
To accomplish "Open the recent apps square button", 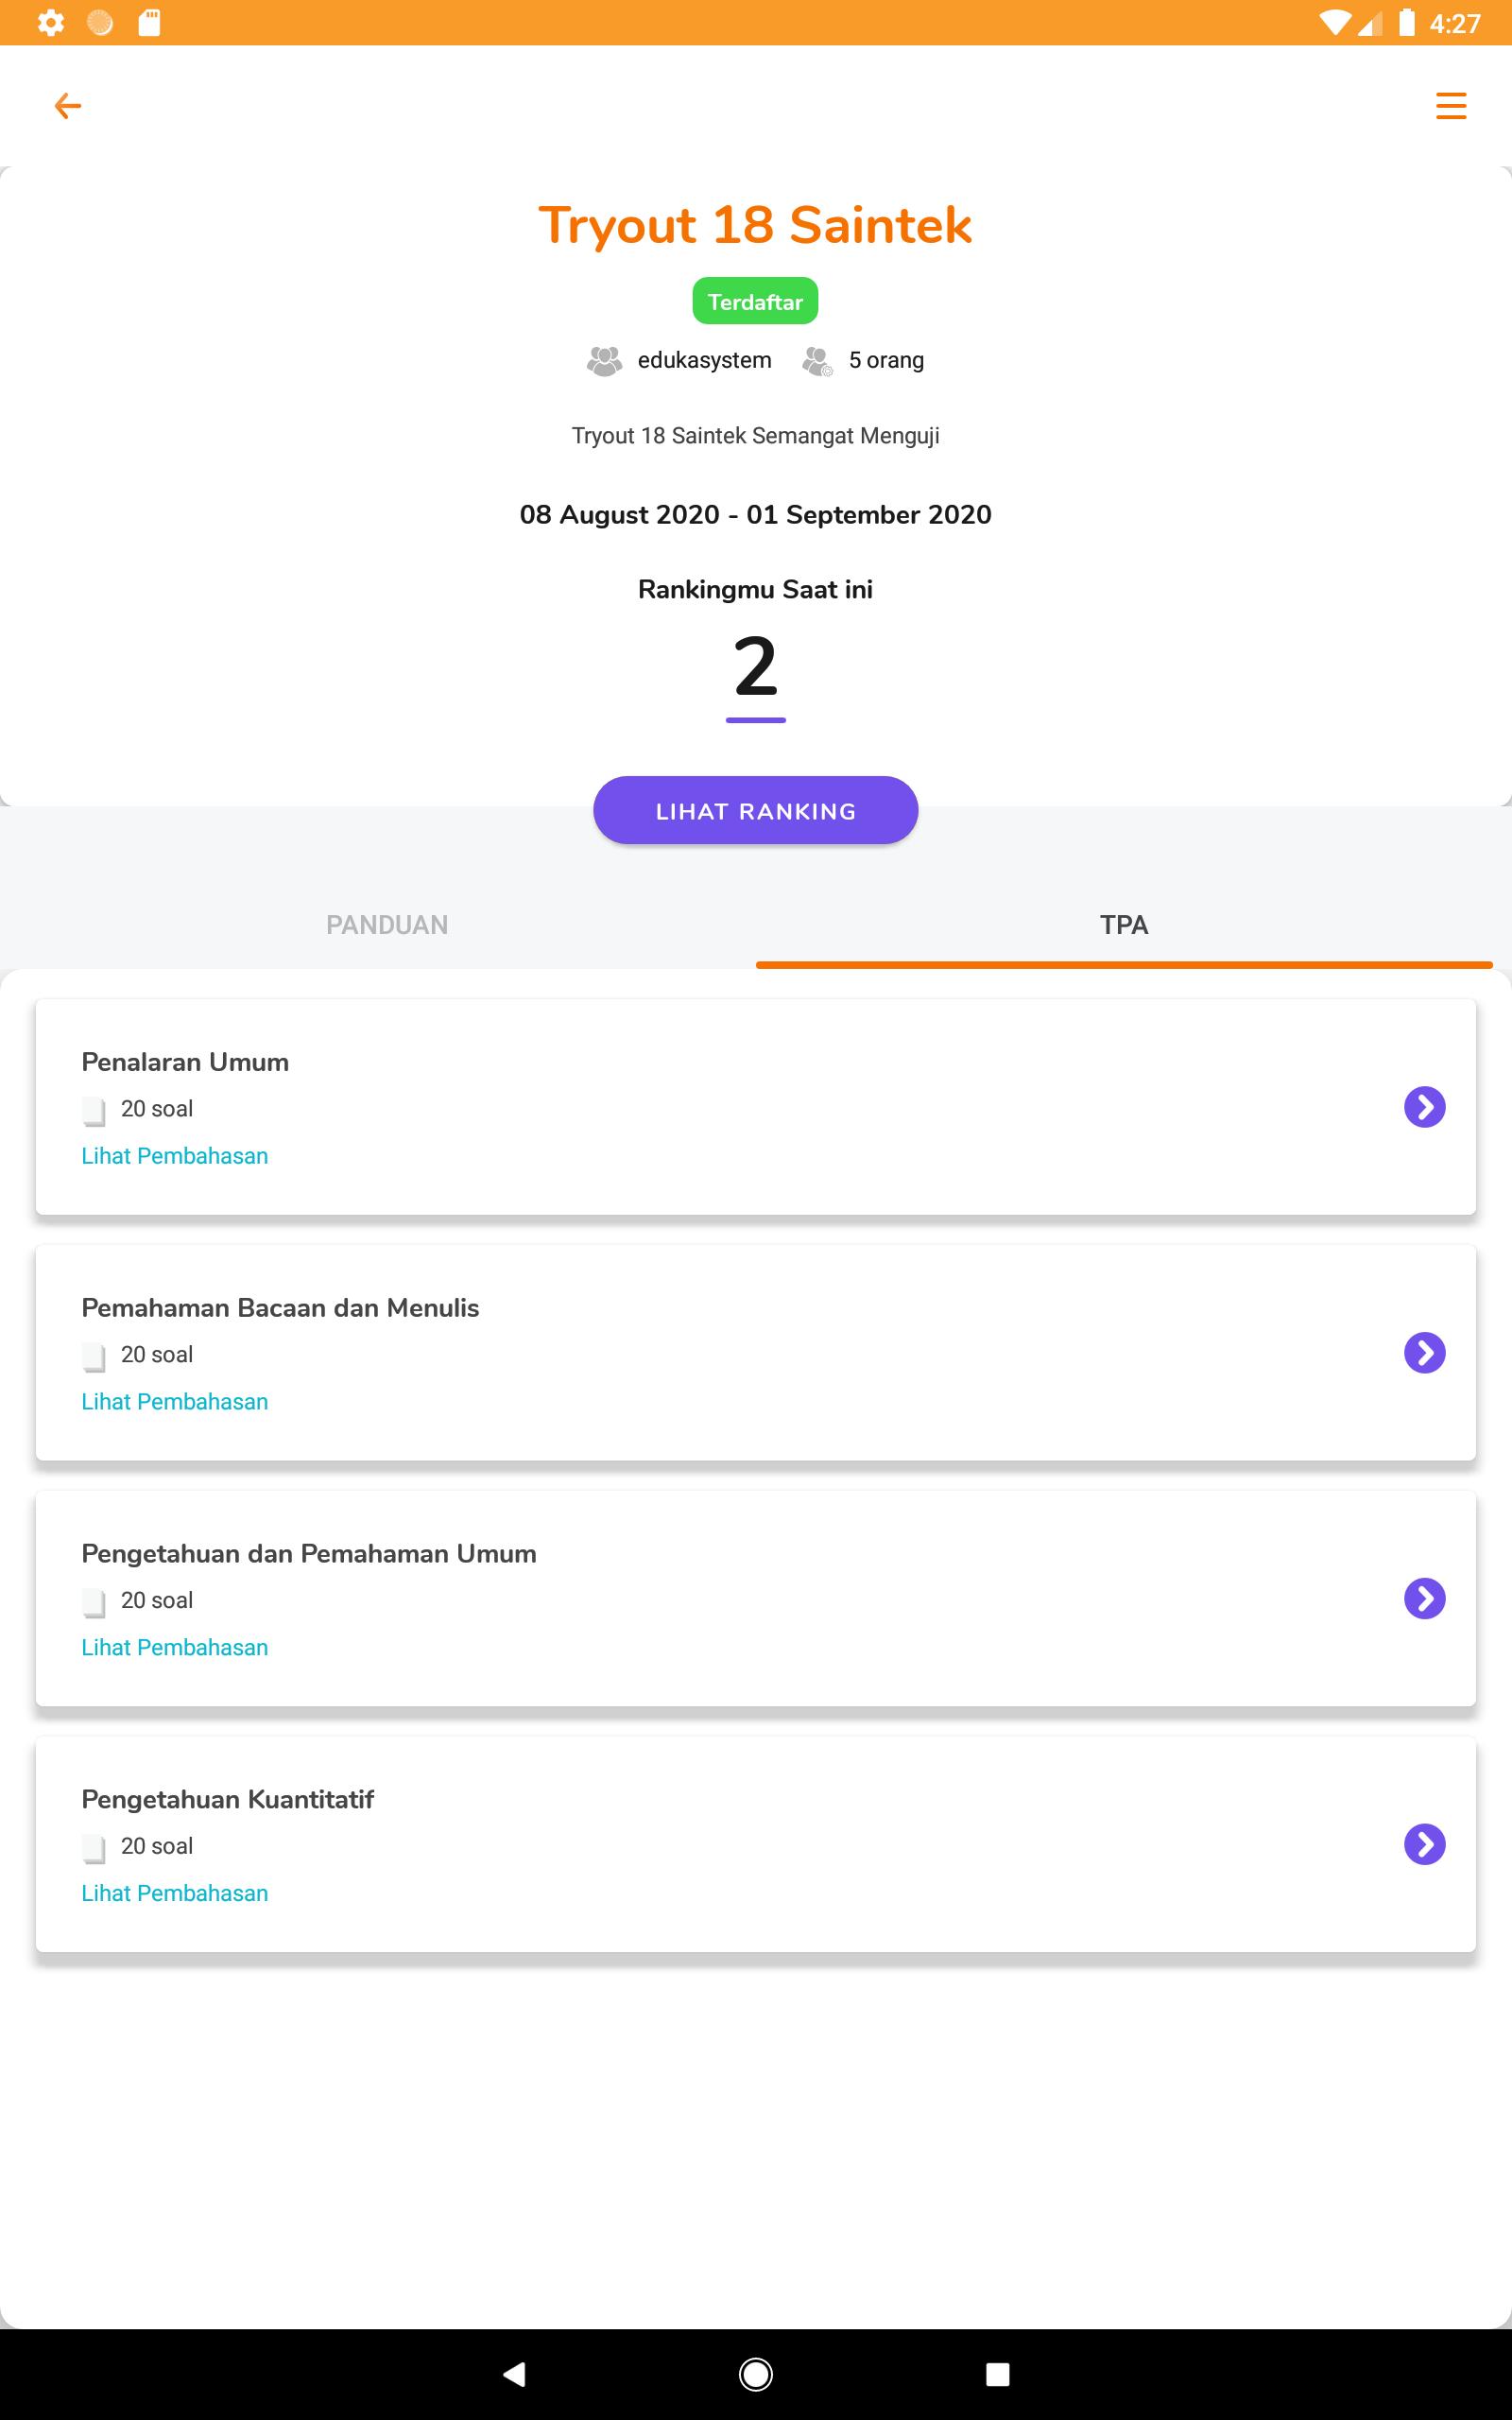I will pyautogui.click(x=997, y=2374).
